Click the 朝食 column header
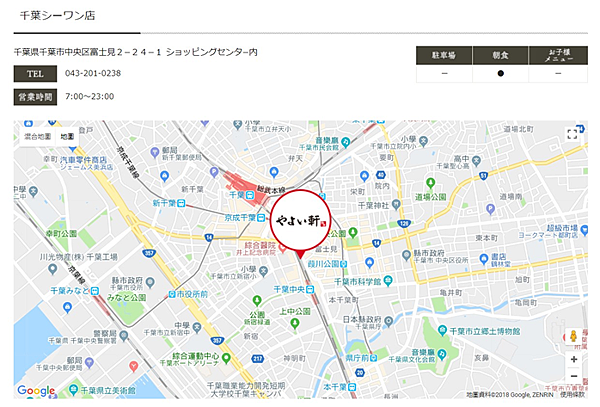Image resolution: width=600 pixels, height=407 pixels. pos(500,55)
